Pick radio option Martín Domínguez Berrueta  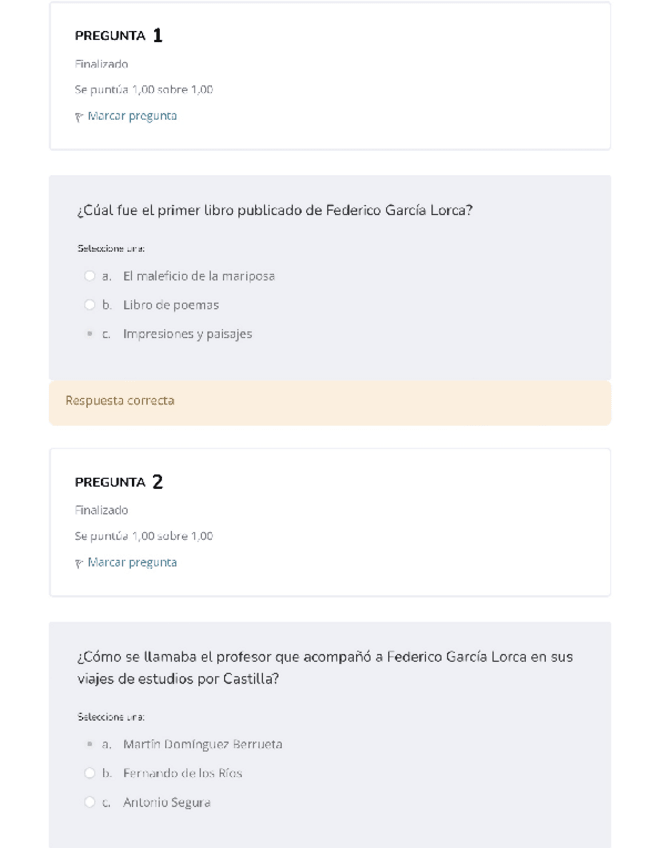[90, 744]
